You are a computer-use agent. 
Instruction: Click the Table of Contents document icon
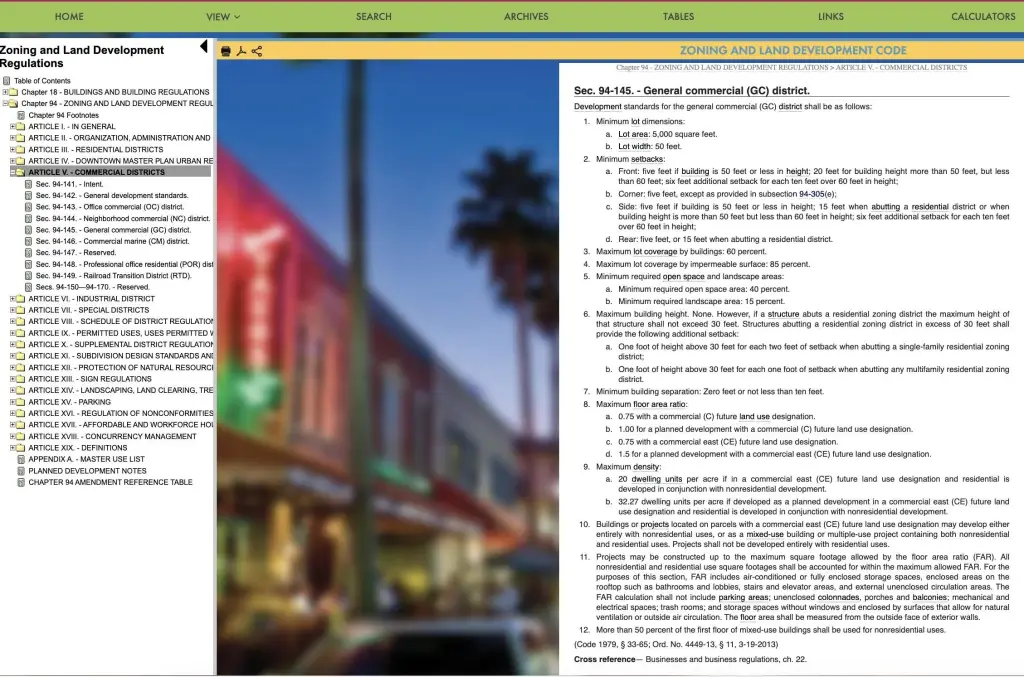point(7,81)
